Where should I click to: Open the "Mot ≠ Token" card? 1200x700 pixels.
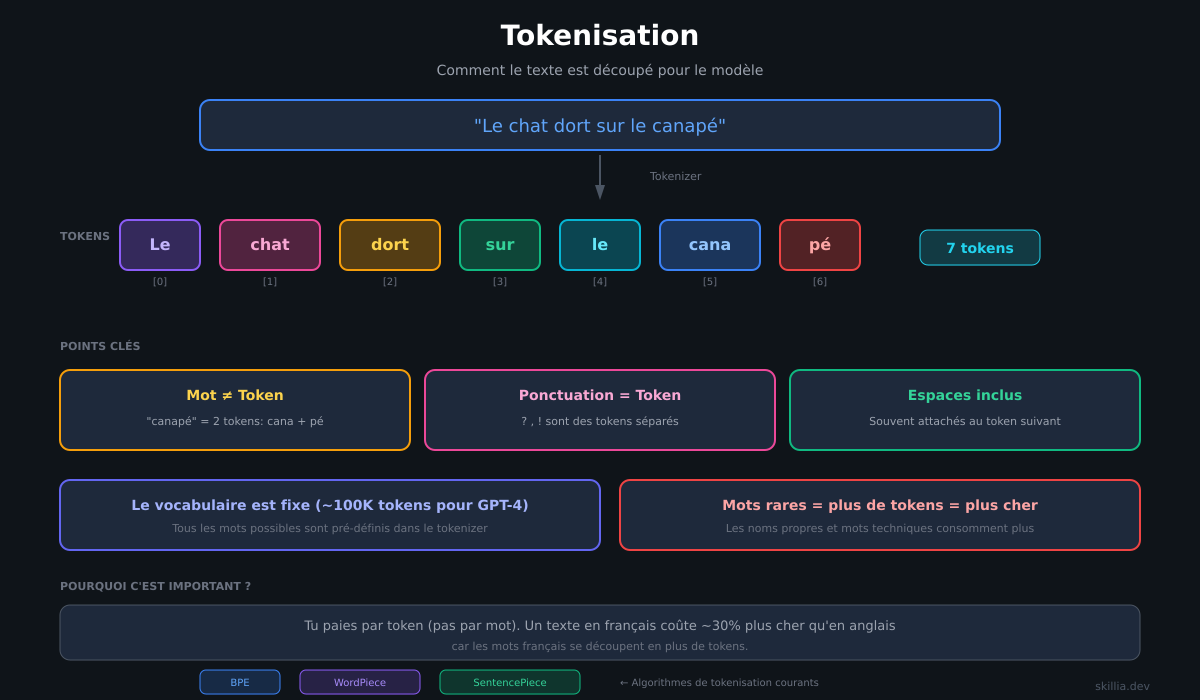point(235,410)
